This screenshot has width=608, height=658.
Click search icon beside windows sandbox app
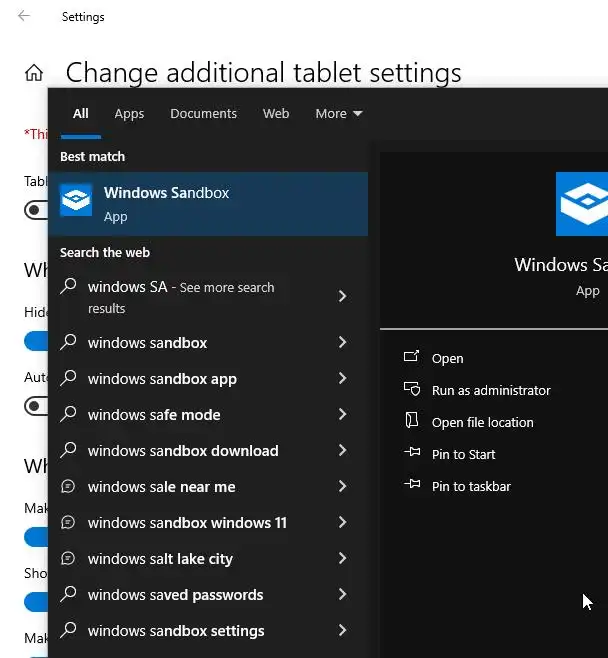pos(68,378)
